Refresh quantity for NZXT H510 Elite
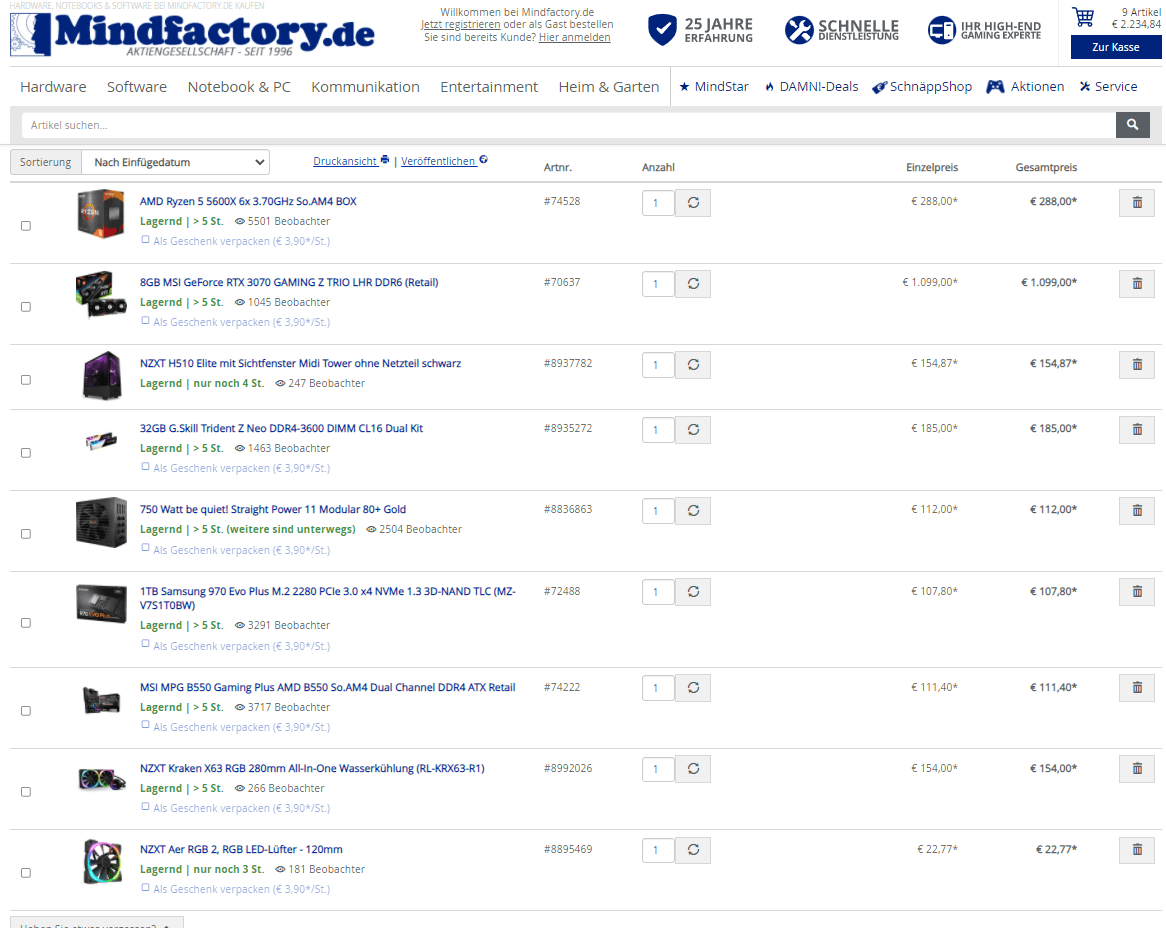Viewport: 1166px width, 928px height. tap(693, 365)
